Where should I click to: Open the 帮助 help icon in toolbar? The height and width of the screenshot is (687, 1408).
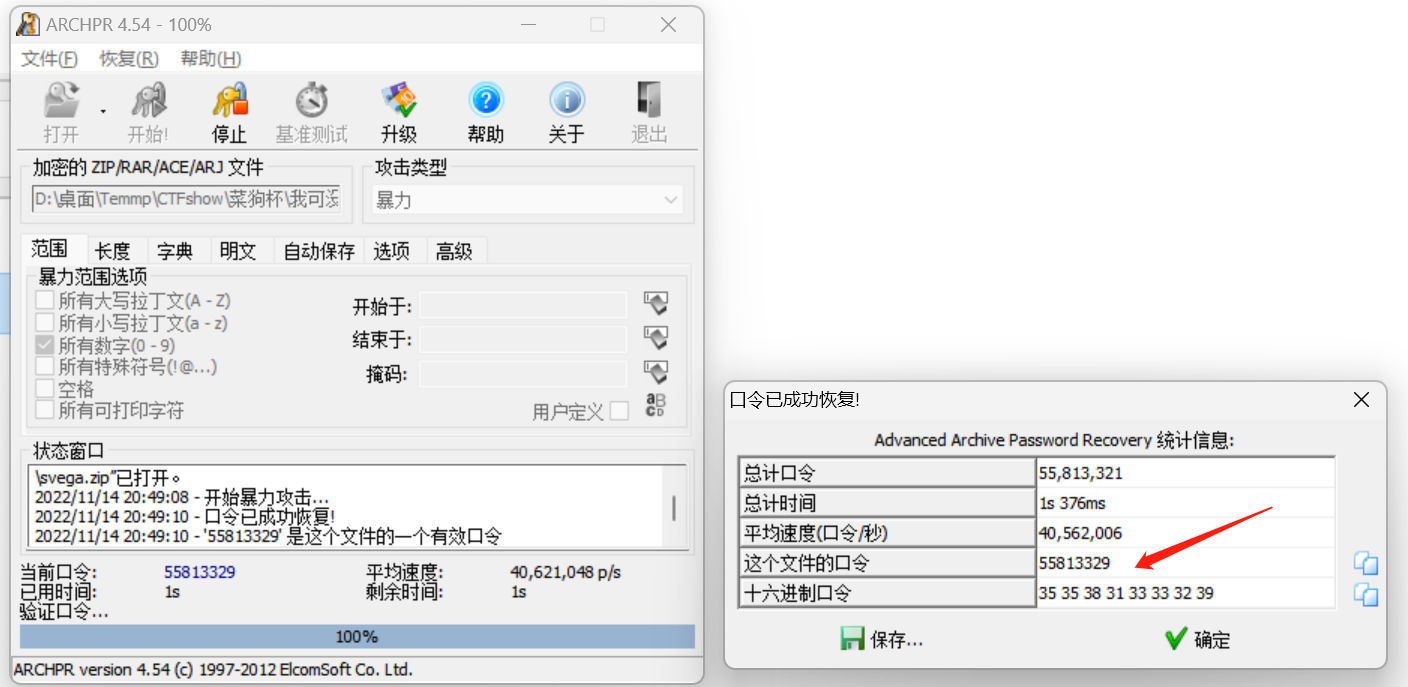coord(485,101)
